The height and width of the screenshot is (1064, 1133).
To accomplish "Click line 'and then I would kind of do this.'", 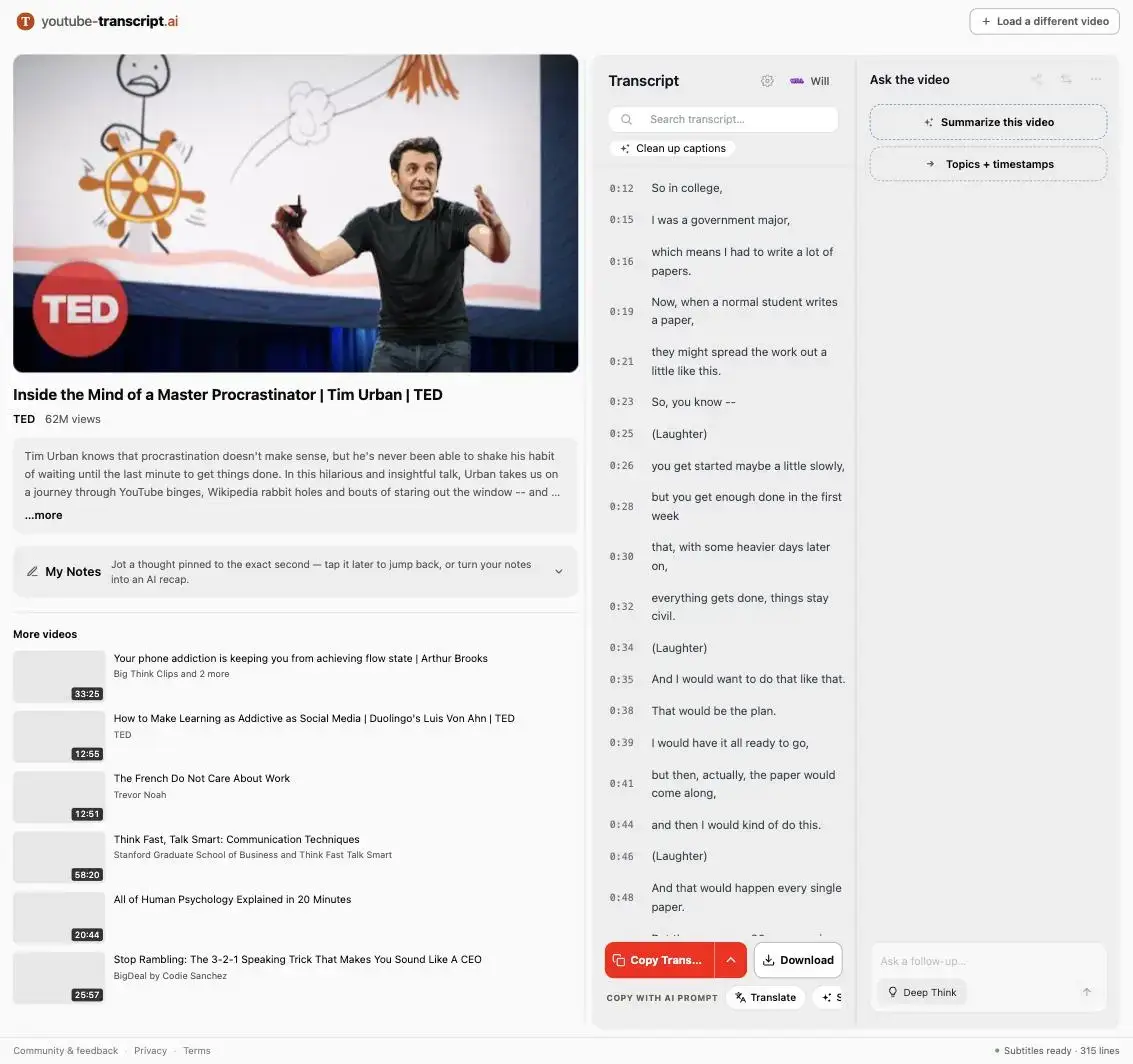I will pos(736,824).
